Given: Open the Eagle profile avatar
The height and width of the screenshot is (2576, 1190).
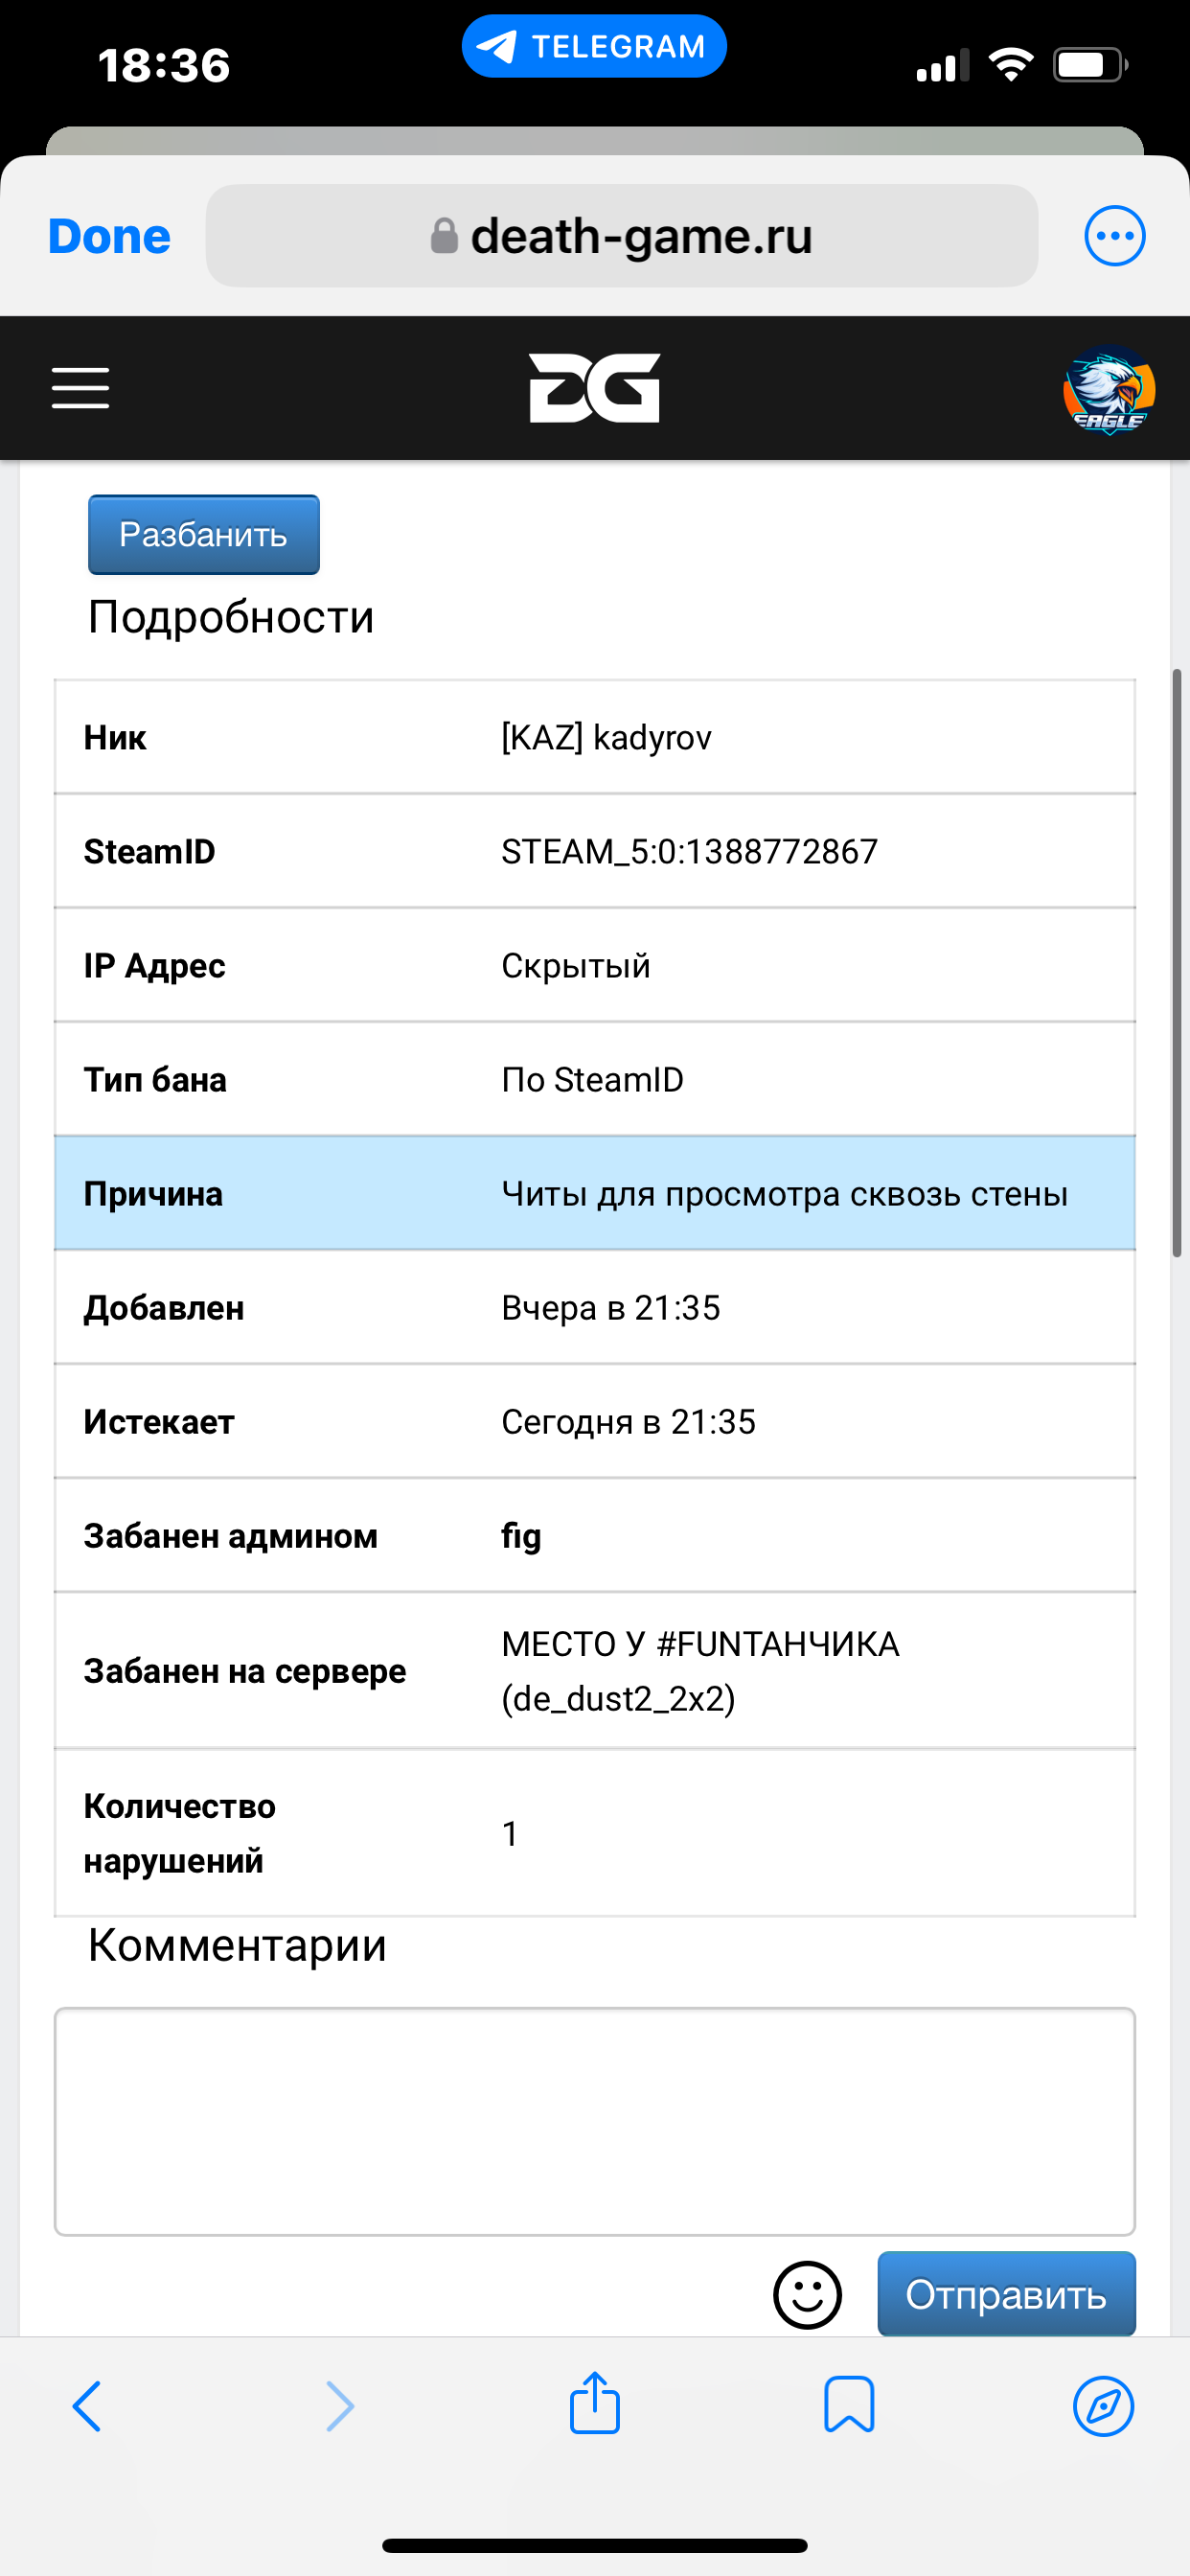Looking at the screenshot, I should pos(1108,390).
